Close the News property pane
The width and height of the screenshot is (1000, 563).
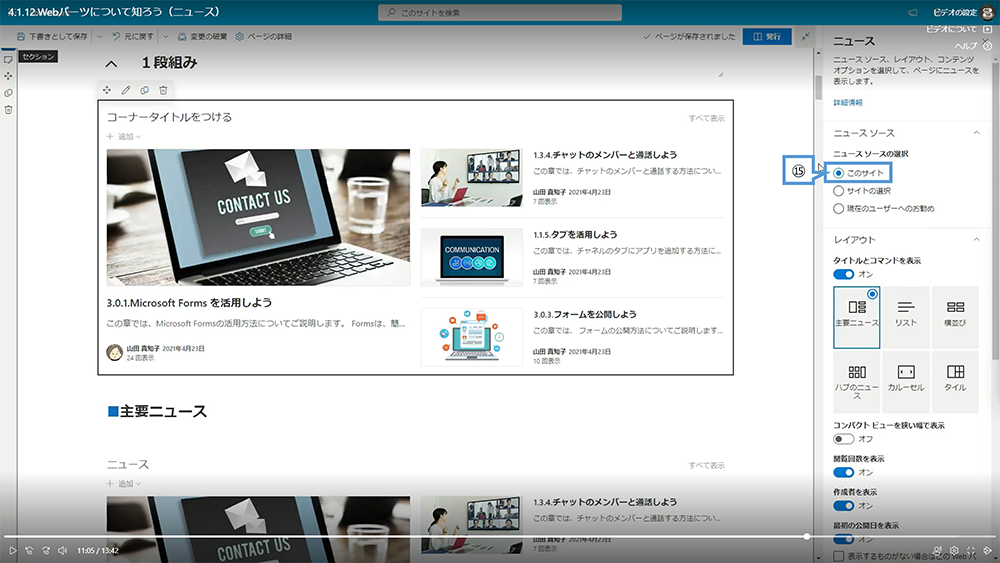(x=986, y=41)
